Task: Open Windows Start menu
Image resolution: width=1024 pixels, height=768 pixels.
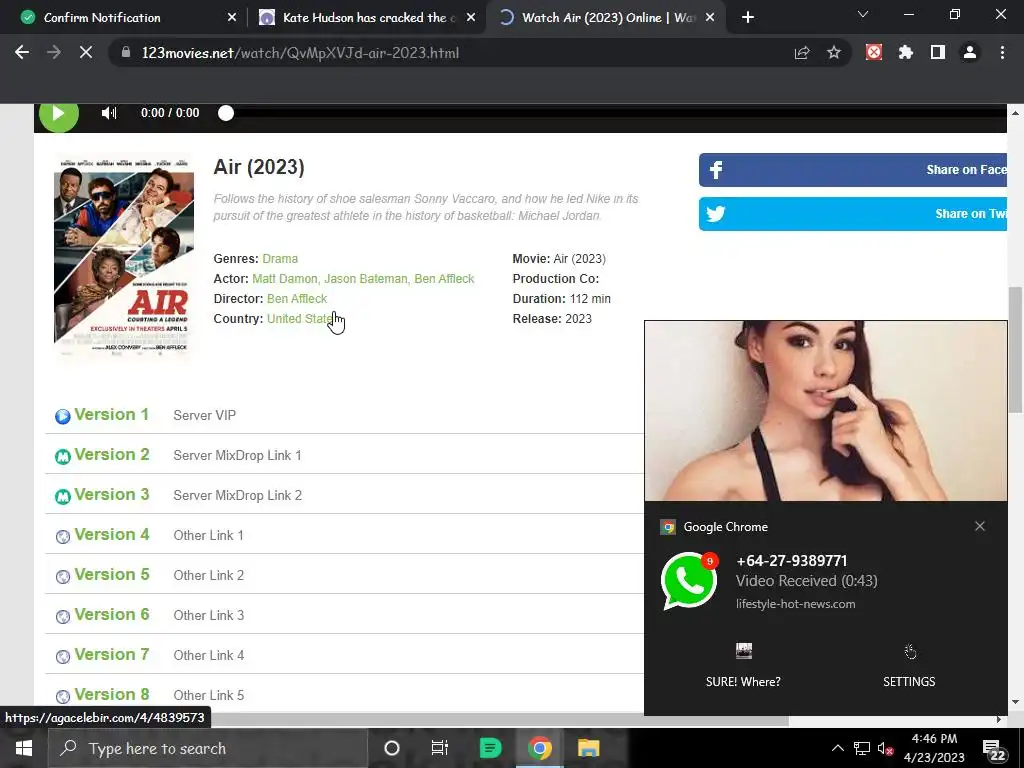Action: coord(24,748)
